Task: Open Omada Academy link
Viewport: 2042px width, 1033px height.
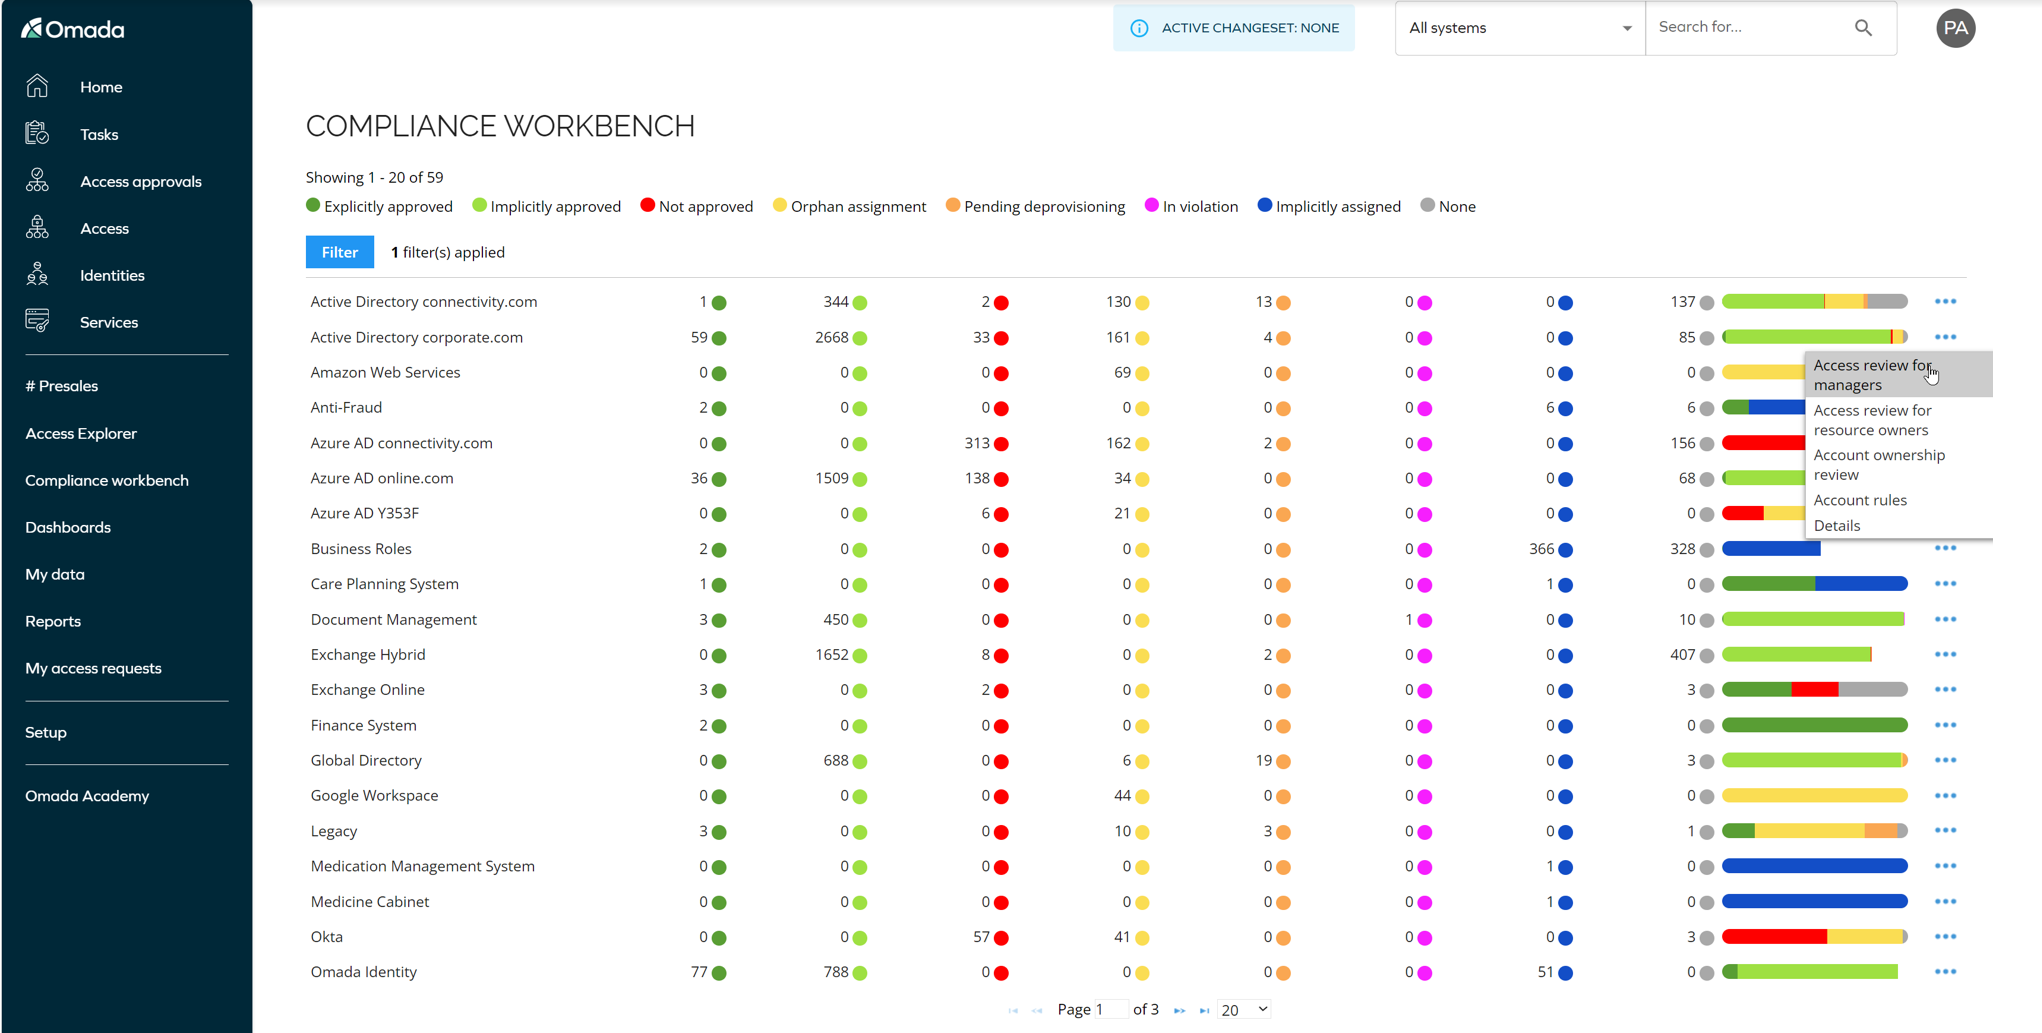Action: coord(87,796)
